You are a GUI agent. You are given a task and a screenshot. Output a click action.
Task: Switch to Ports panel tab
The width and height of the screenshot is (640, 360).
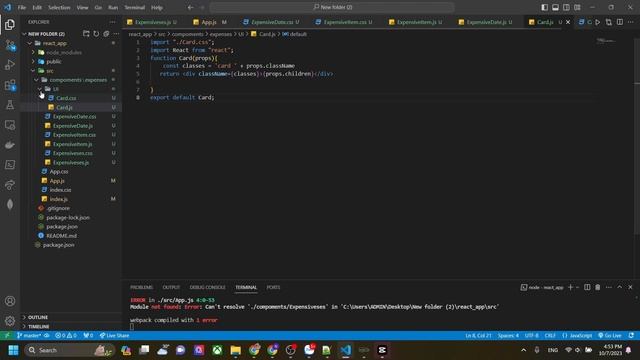coord(273,287)
